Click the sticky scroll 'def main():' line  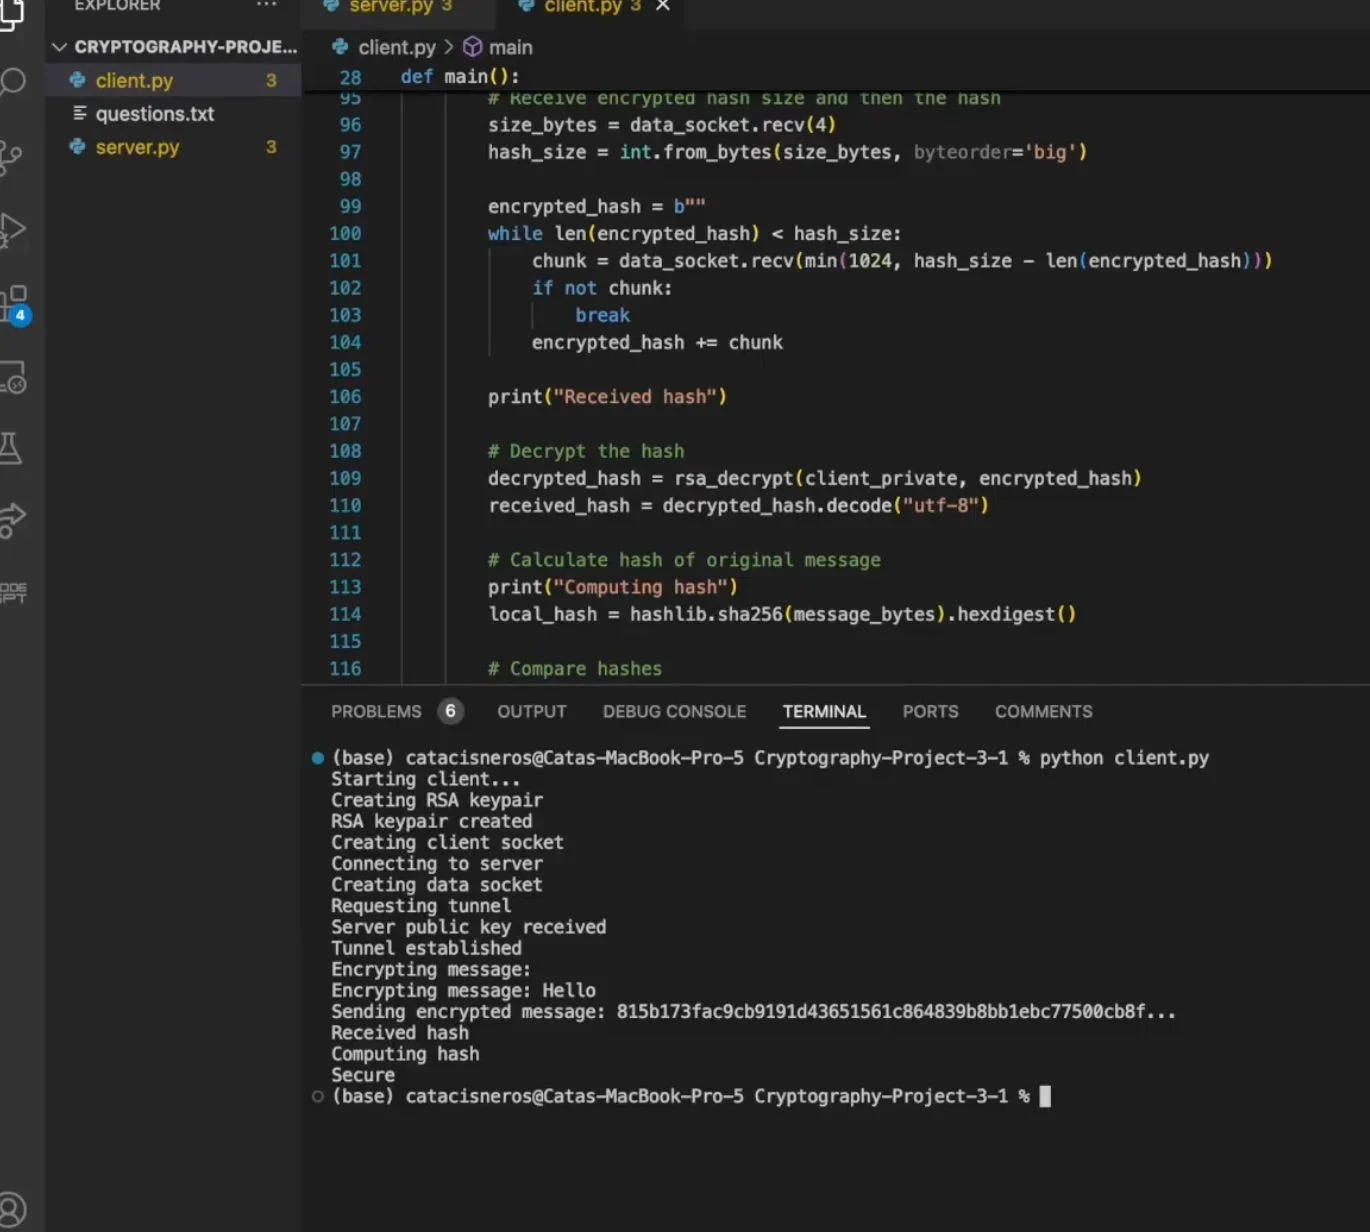tap(460, 77)
